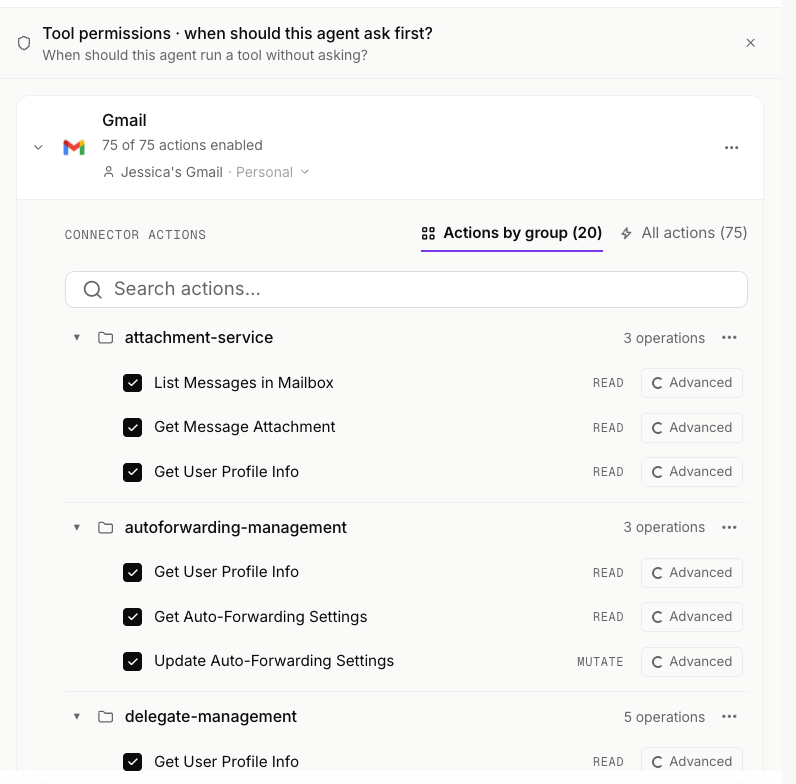Open delegate-management group options menu
The height and width of the screenshot is (784, 796).
coord(729,717)
